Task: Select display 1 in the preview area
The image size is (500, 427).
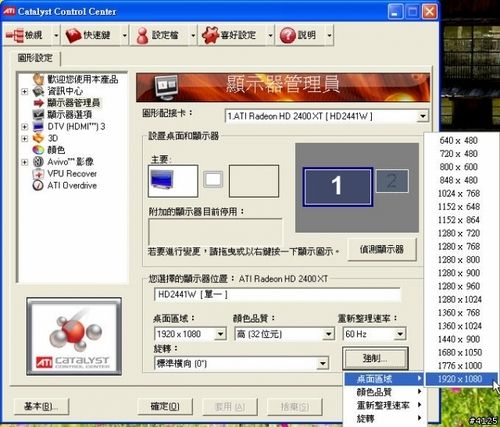Action: (x=337, y=186)
